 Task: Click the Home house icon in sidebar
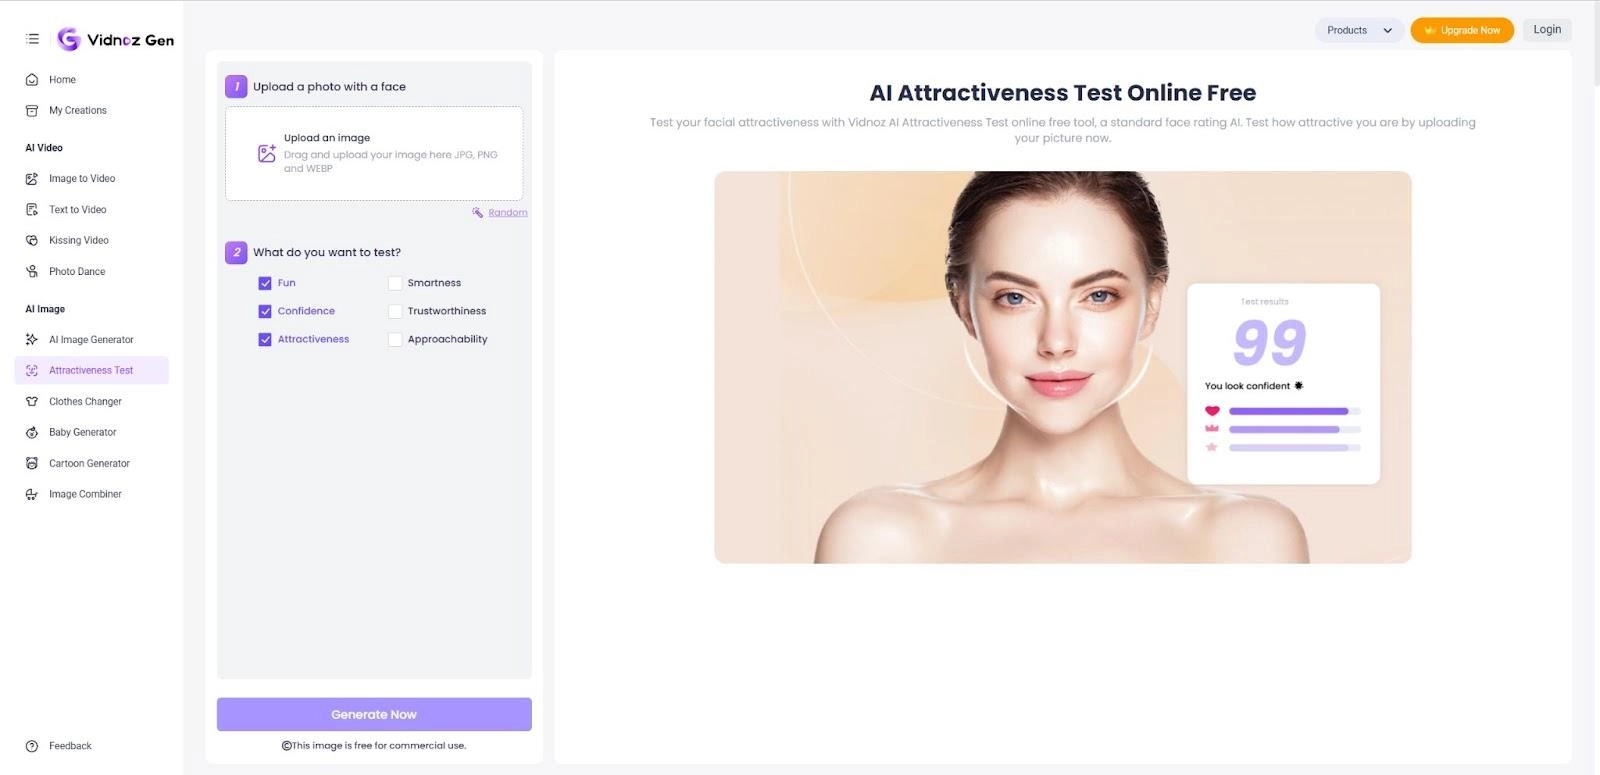point(32,80)
